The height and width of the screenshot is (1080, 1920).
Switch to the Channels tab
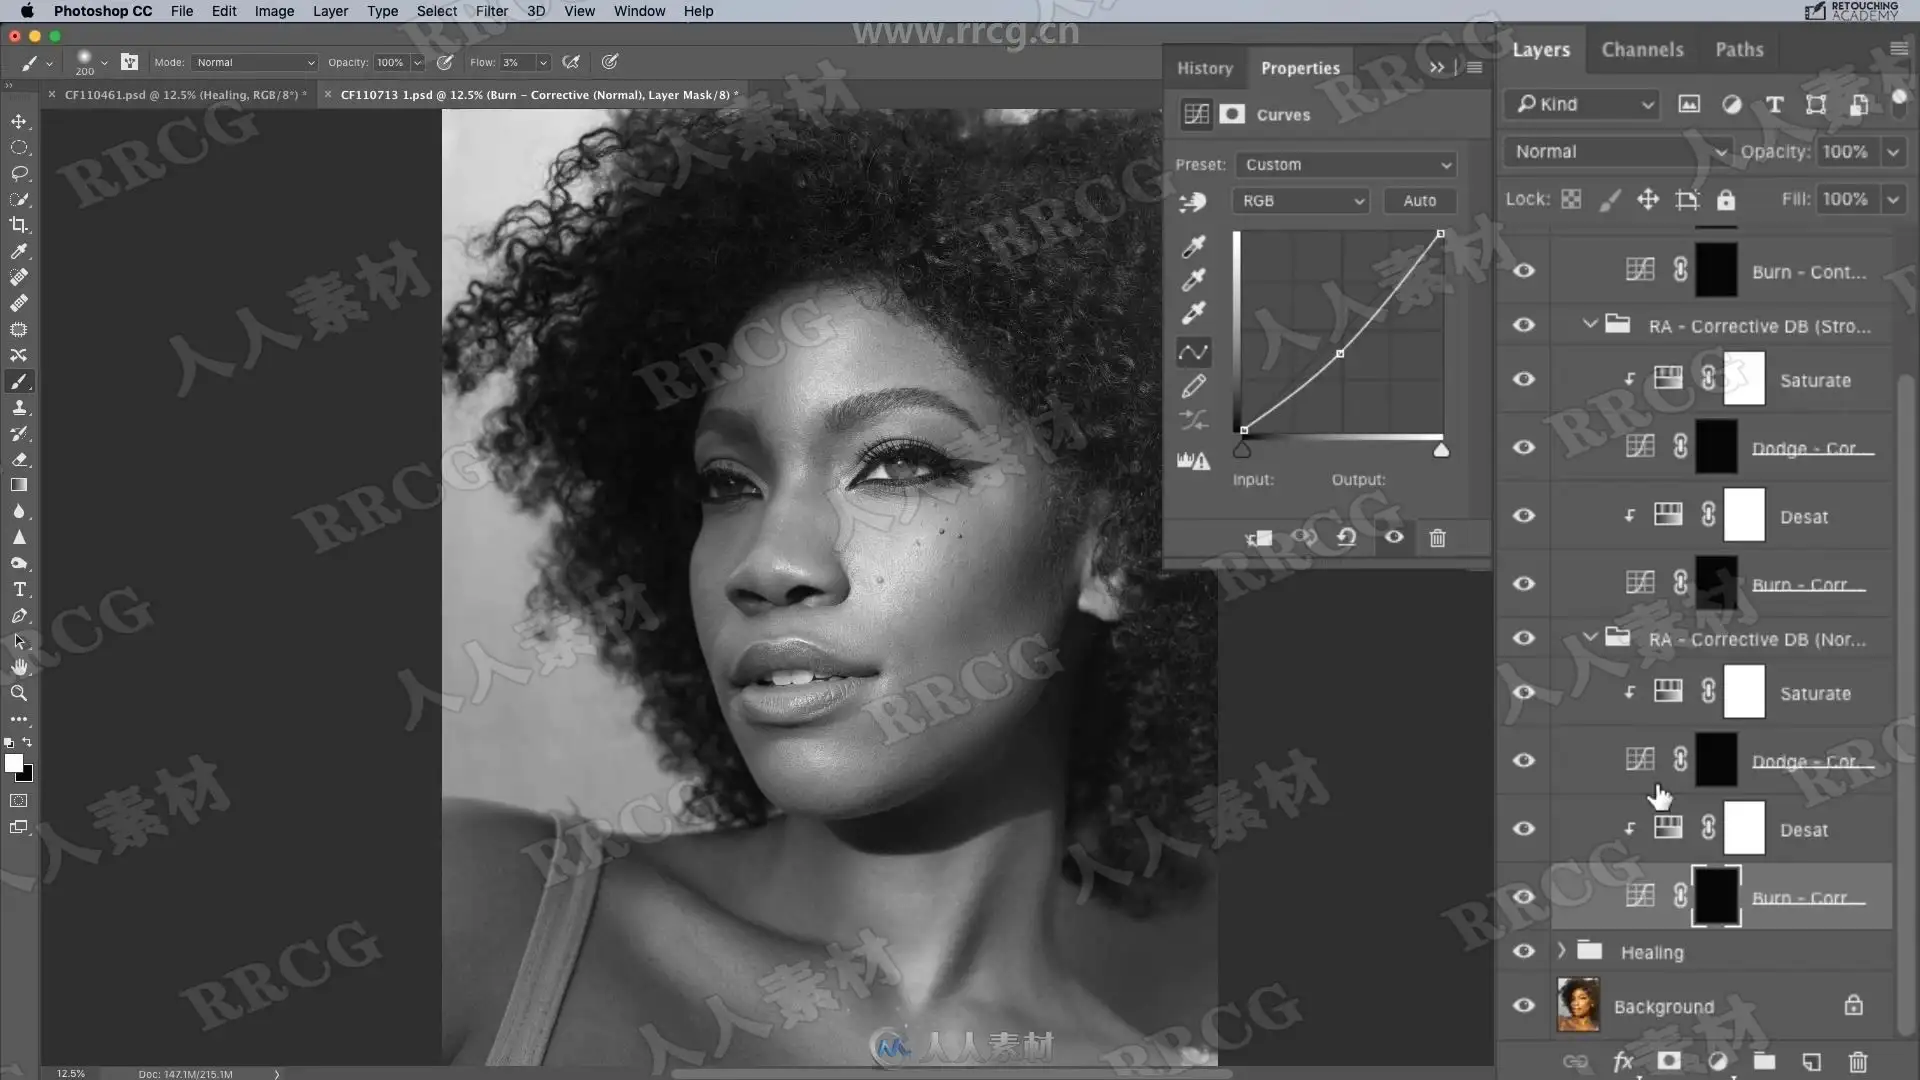pyautogui.click(x=1642, y=49)
